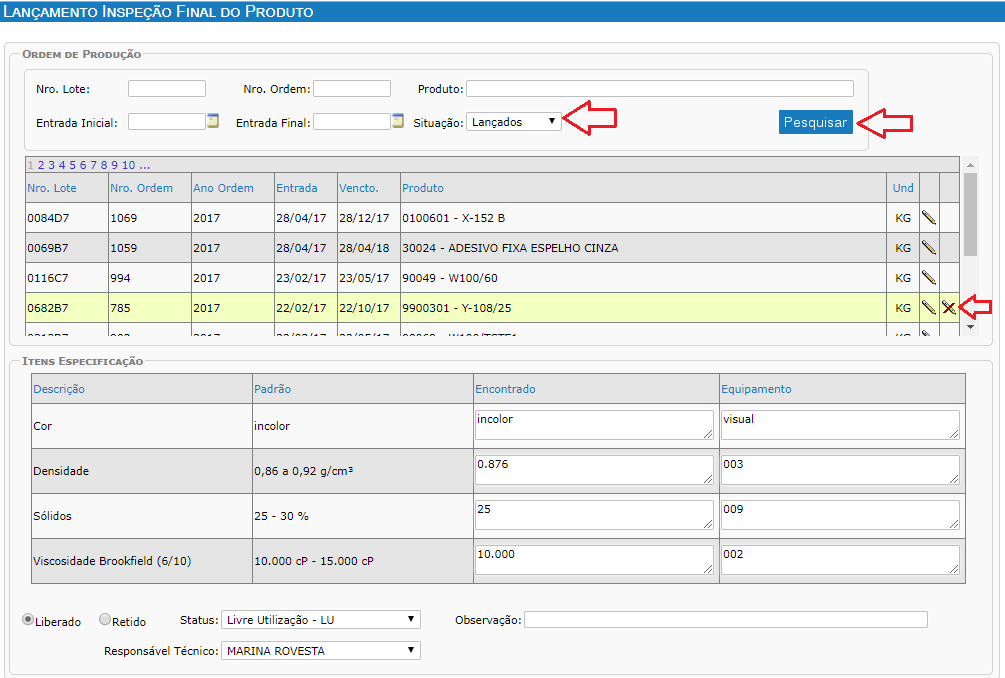
Task: Click the lot list scrollbar up arrow
Action: [970, 165]
